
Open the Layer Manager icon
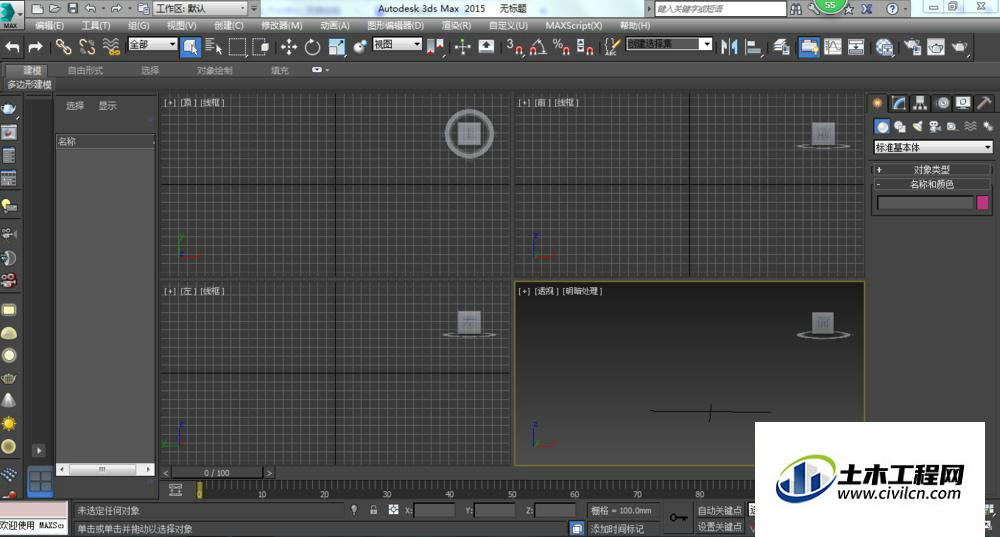[782, 47]
